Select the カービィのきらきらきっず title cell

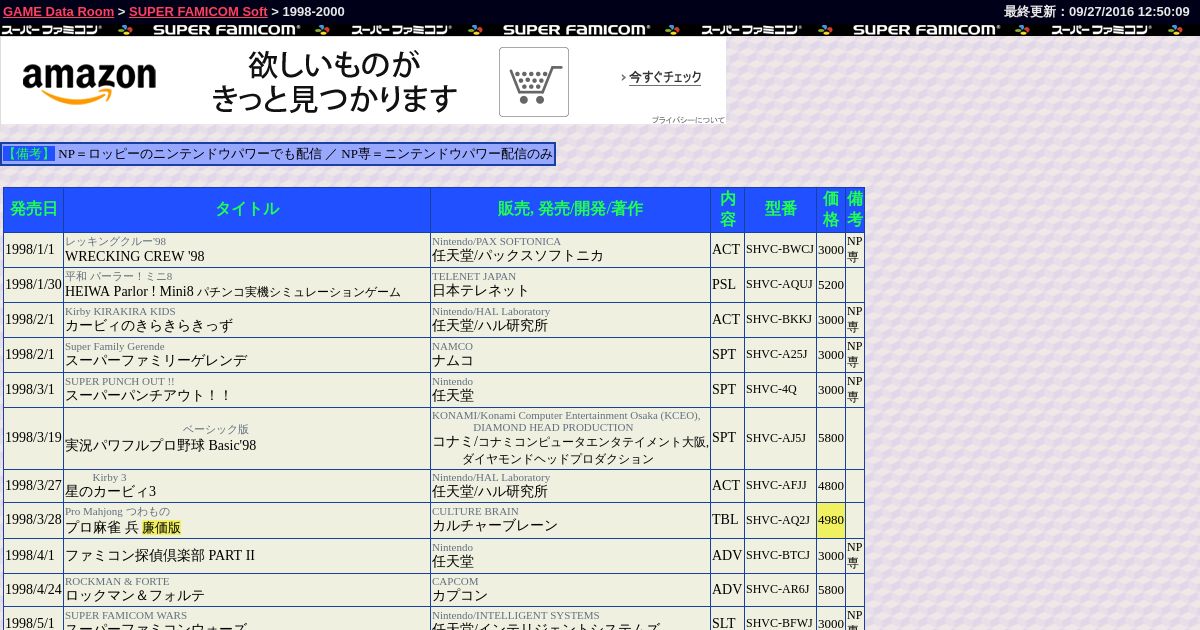247,320
